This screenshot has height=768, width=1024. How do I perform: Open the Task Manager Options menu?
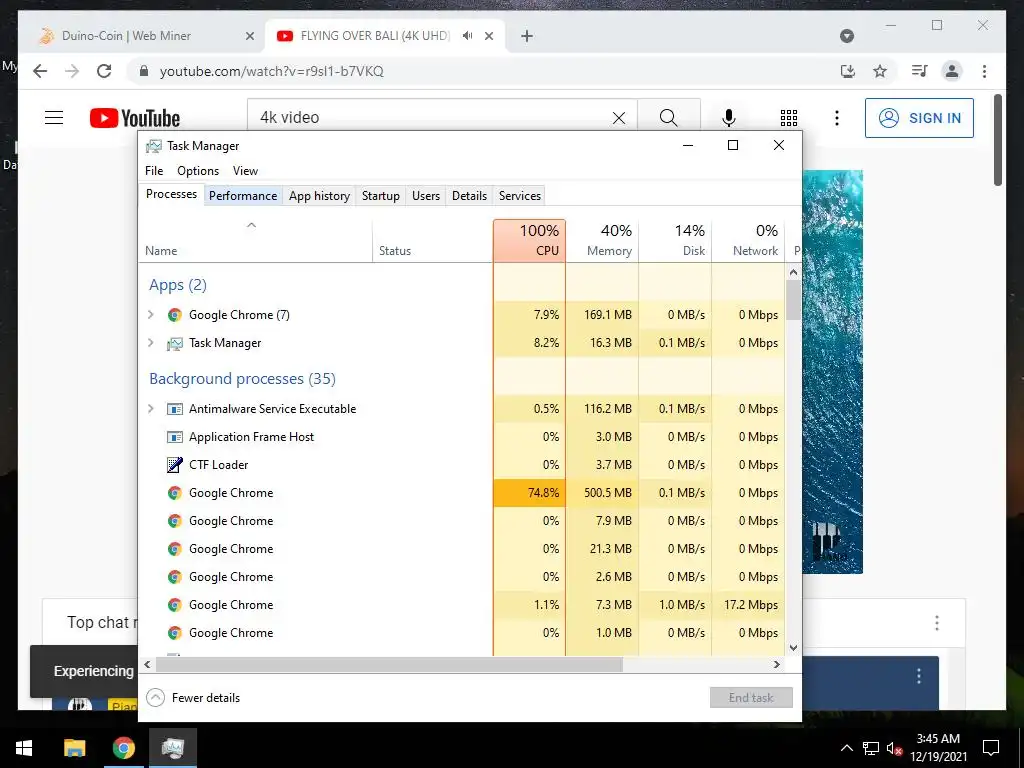198,170
